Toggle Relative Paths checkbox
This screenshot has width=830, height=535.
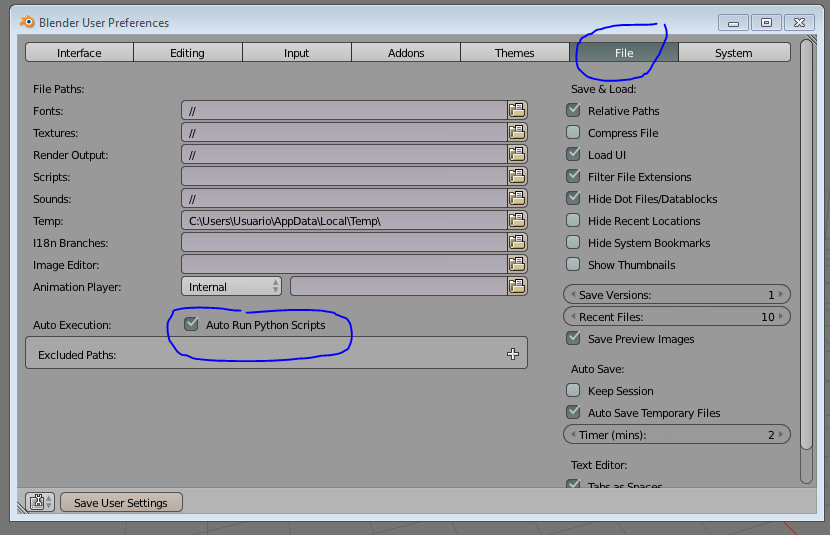click(573, 110)
